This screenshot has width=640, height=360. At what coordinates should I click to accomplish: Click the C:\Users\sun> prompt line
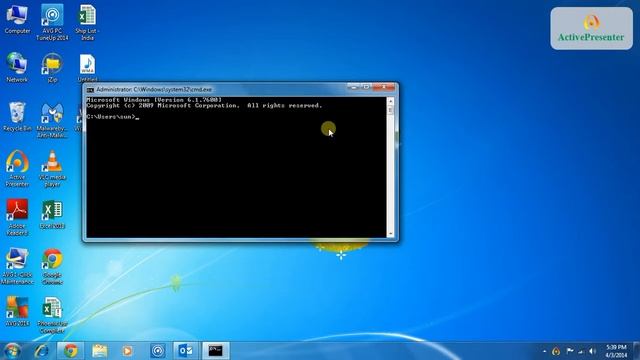point(113,117)
